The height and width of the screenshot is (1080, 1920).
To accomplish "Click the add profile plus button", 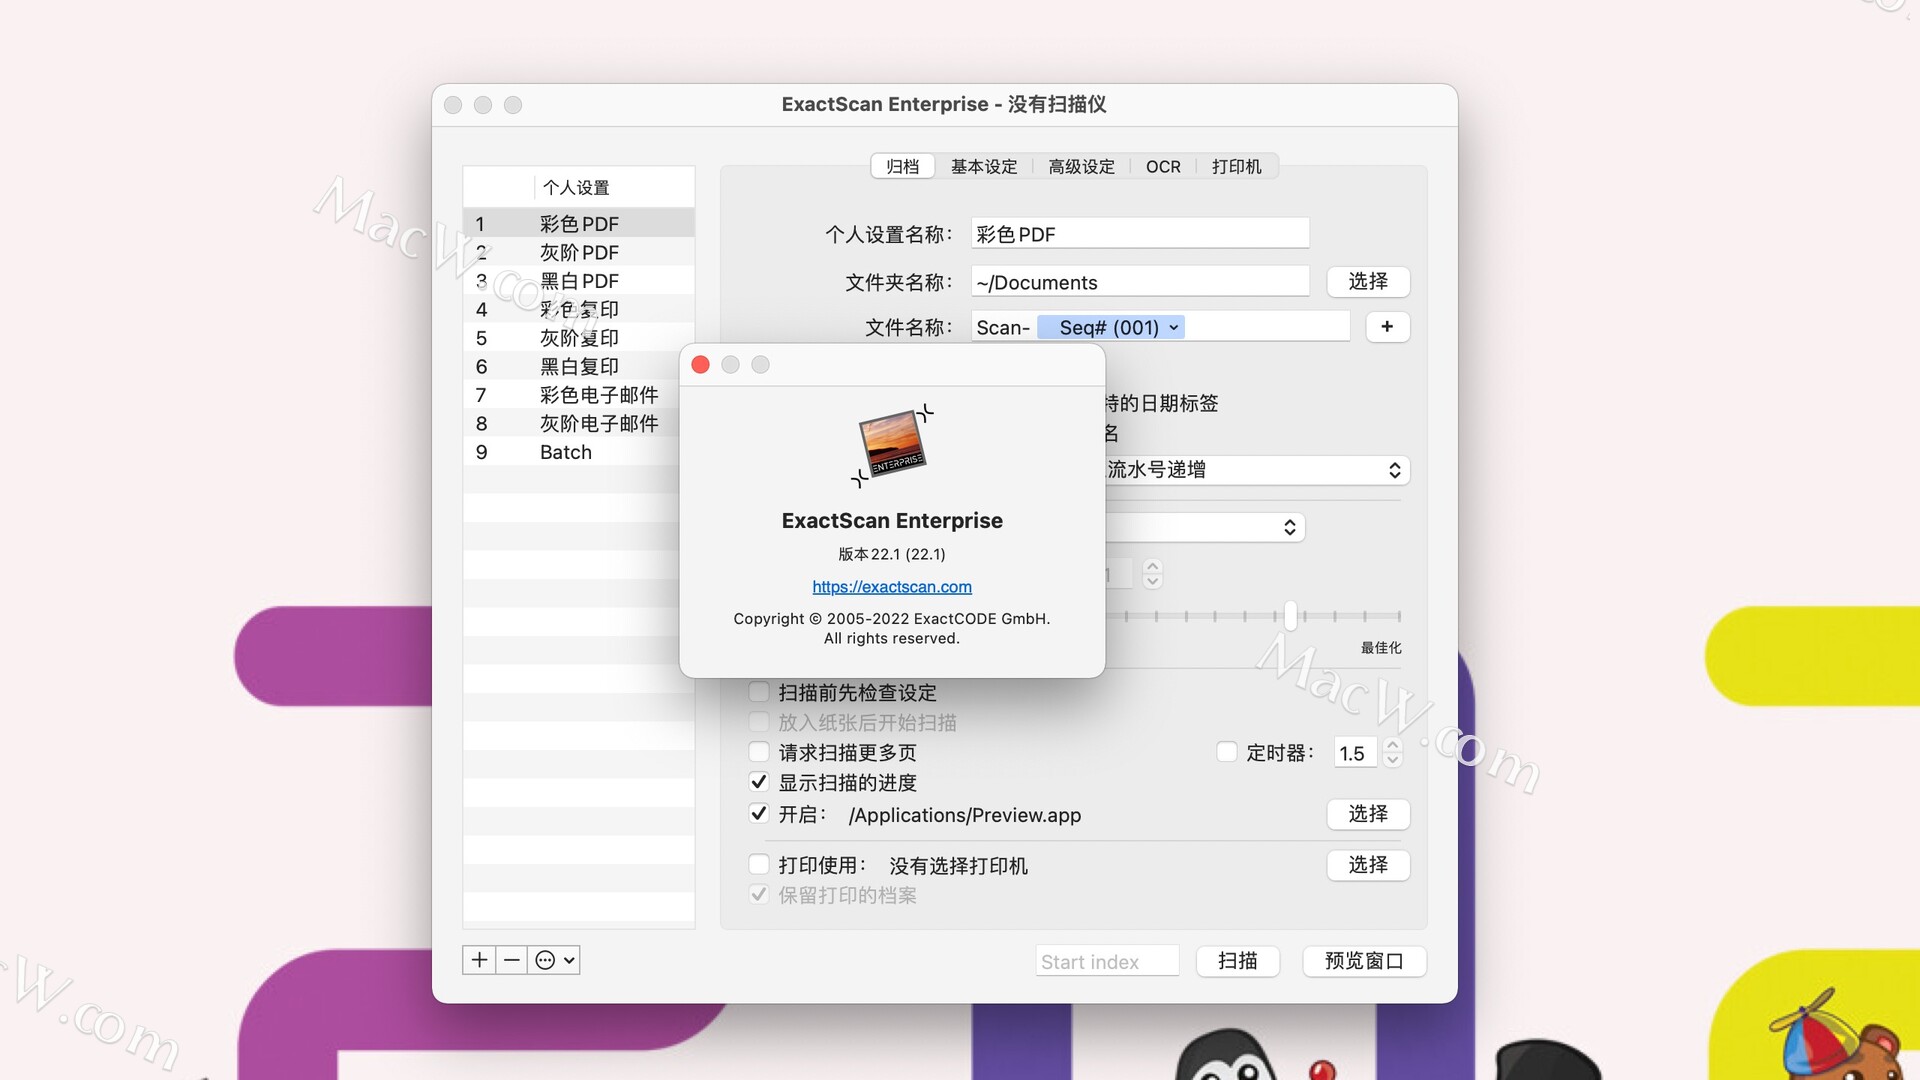I will [x=479, y=960].
